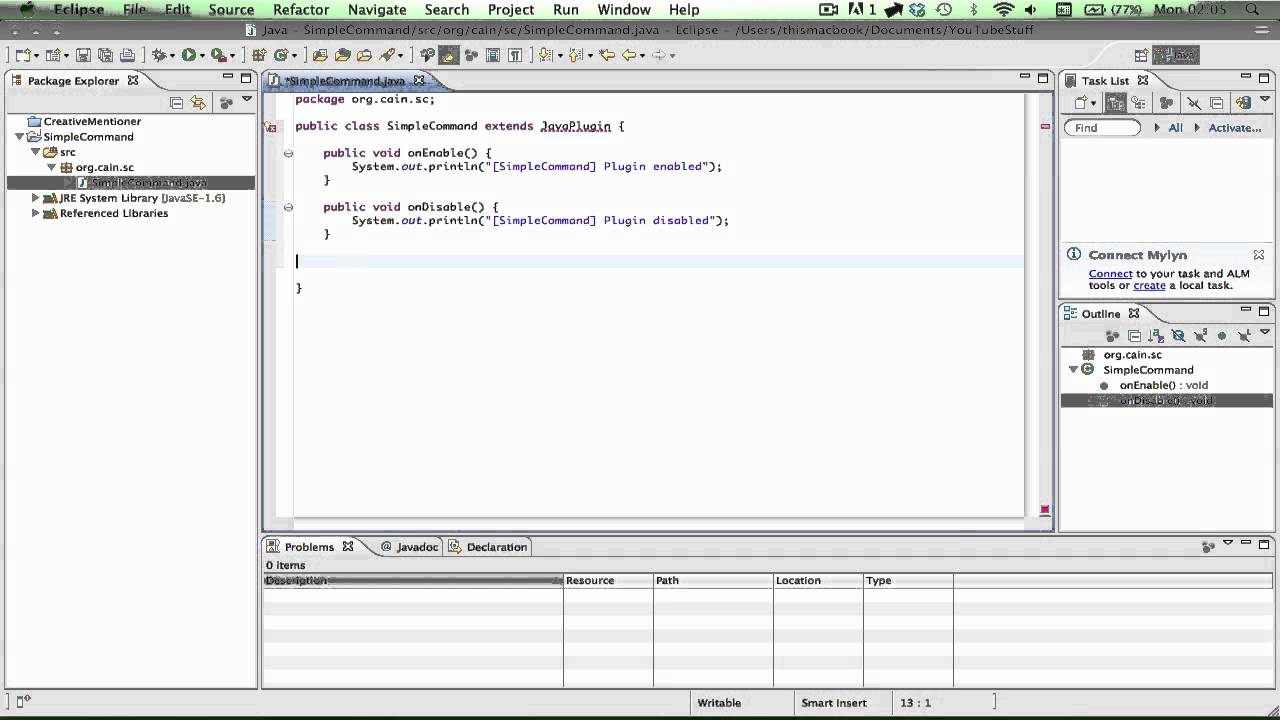This screenshot has height=720, width=1280.
Task: Toggle Hide Static Members in Outline
Action: [1200, 336]
